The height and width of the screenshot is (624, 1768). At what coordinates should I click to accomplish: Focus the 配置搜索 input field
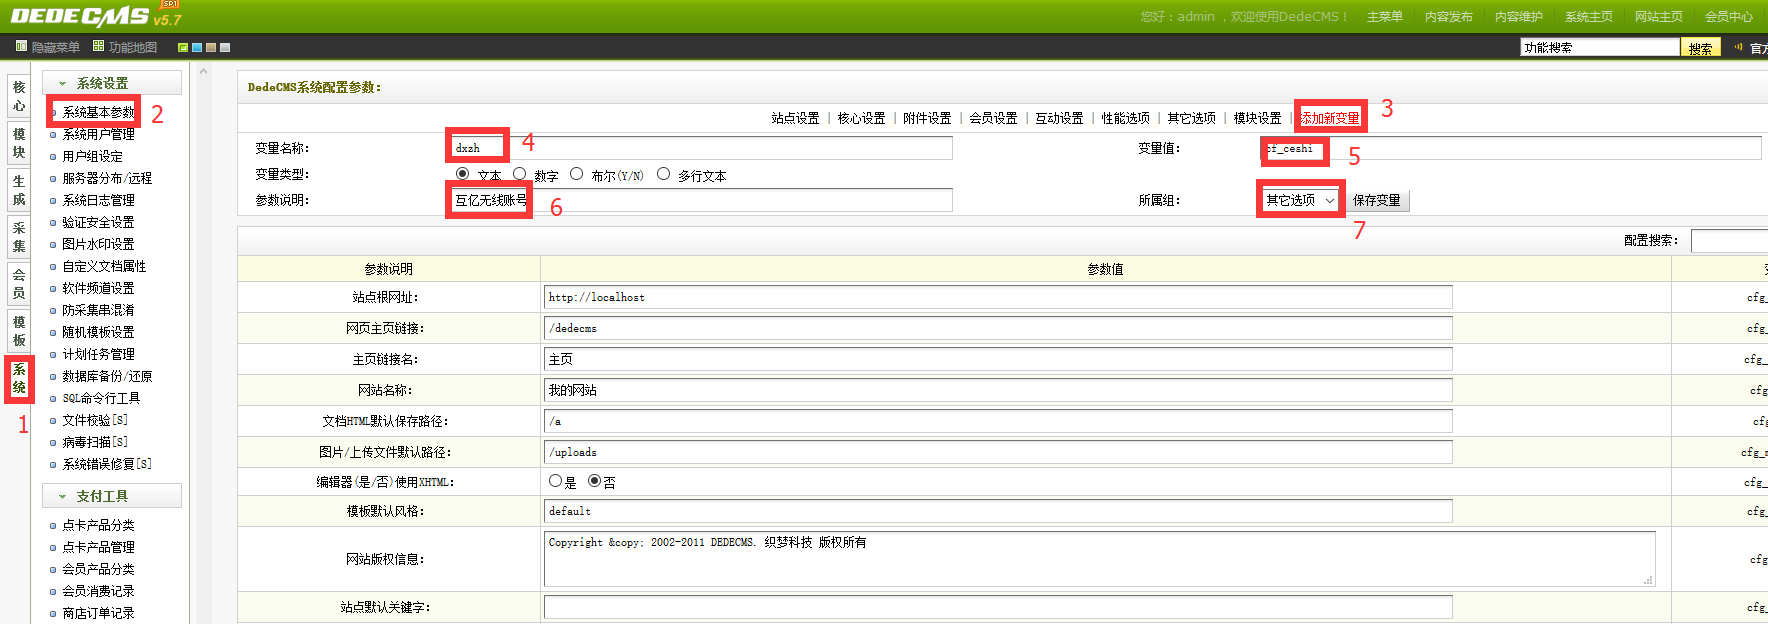tap(1729, 240)
